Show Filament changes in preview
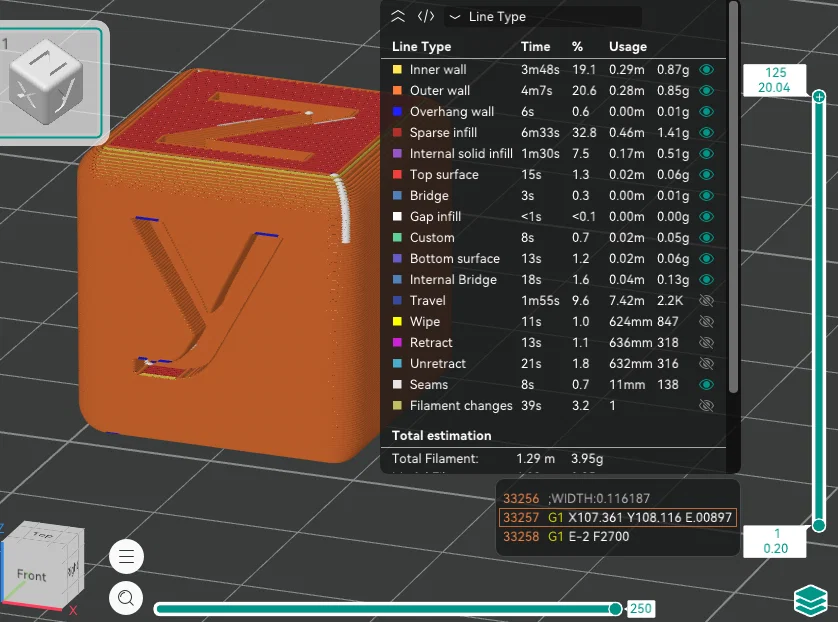 707,406
